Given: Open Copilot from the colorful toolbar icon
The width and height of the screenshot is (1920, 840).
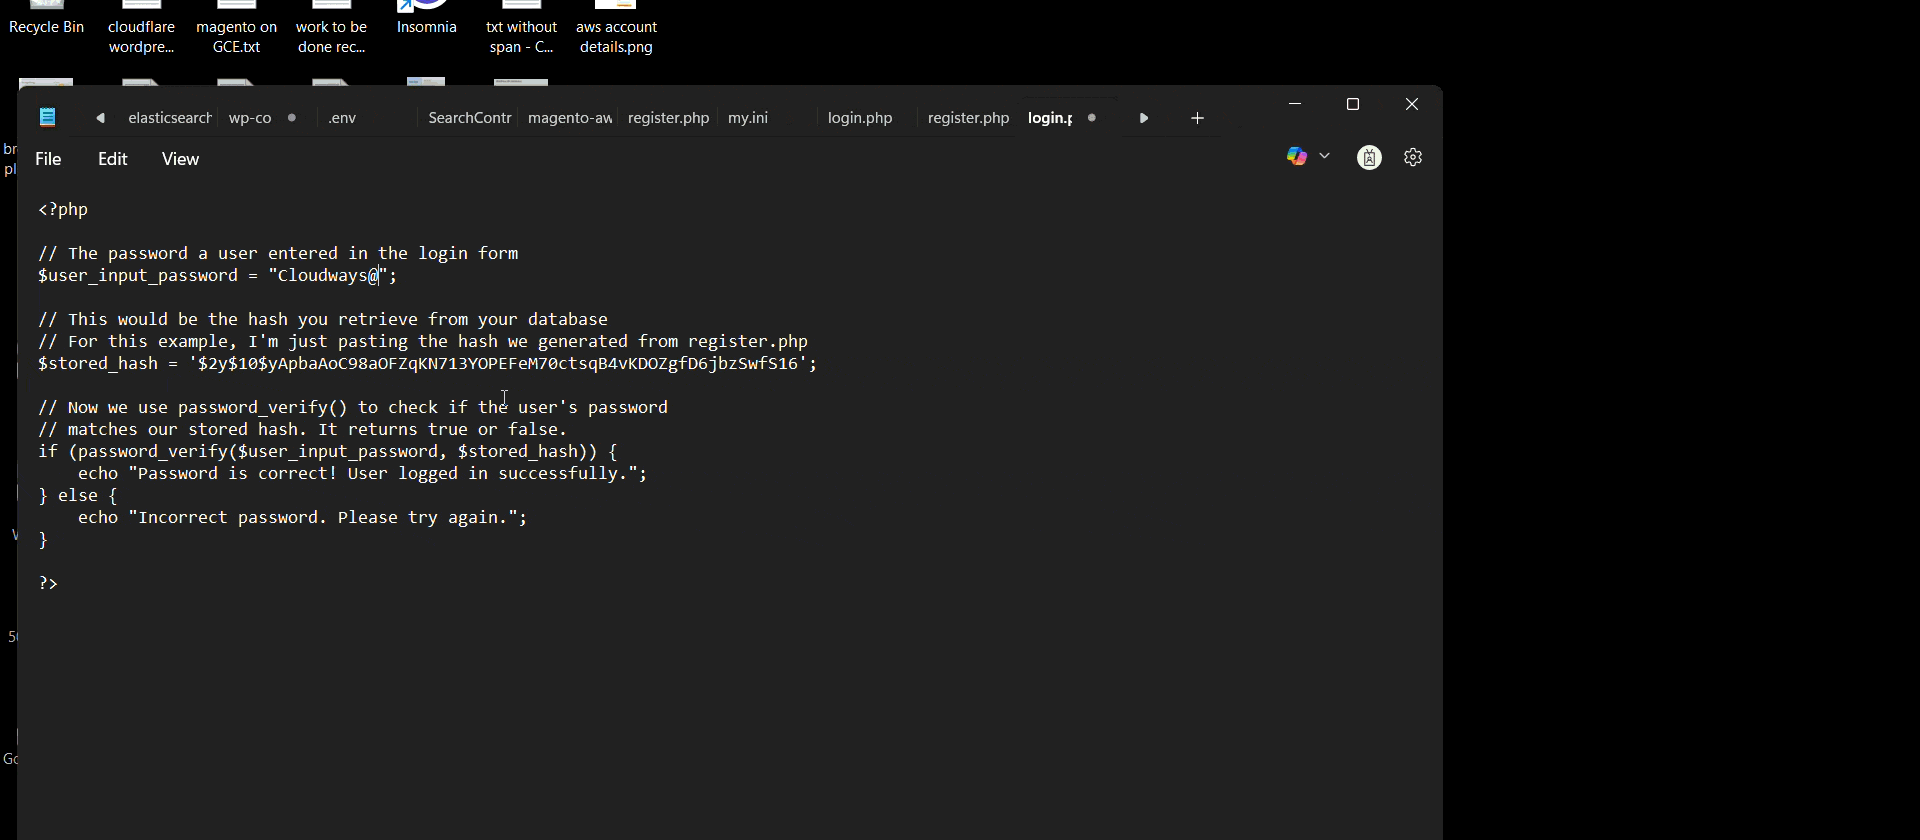Looking at the screenshot, I should 1296,157.
